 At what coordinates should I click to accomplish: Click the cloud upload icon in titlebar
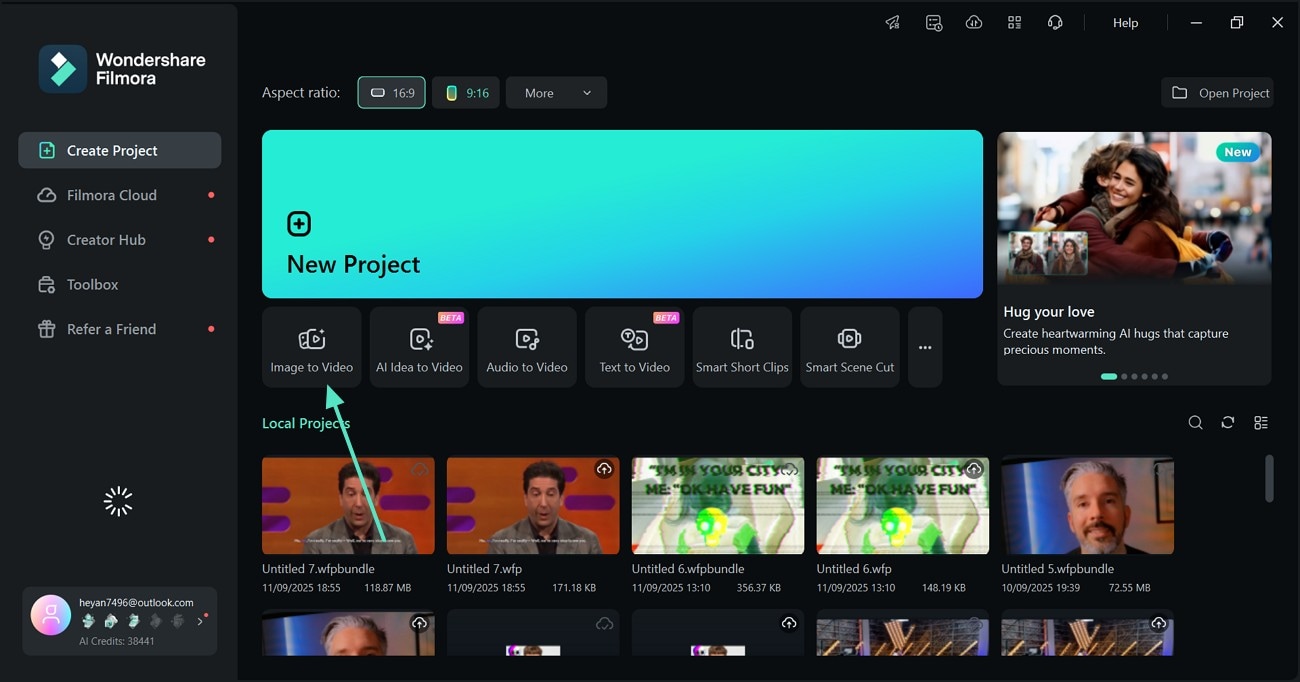click(x=974, y=22)
